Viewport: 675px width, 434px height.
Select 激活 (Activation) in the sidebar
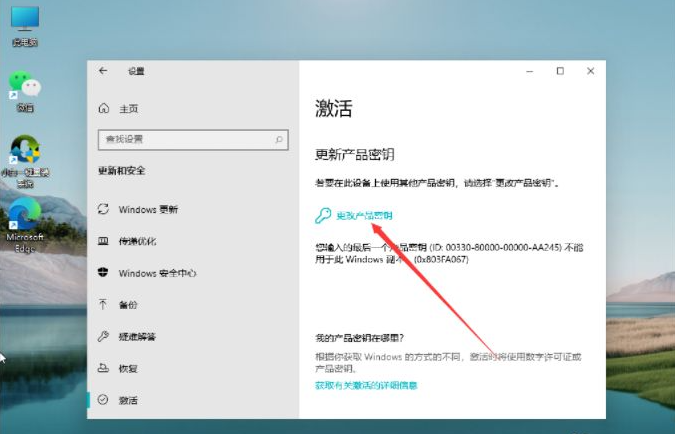pyautogui.click(x=128, y=400)
